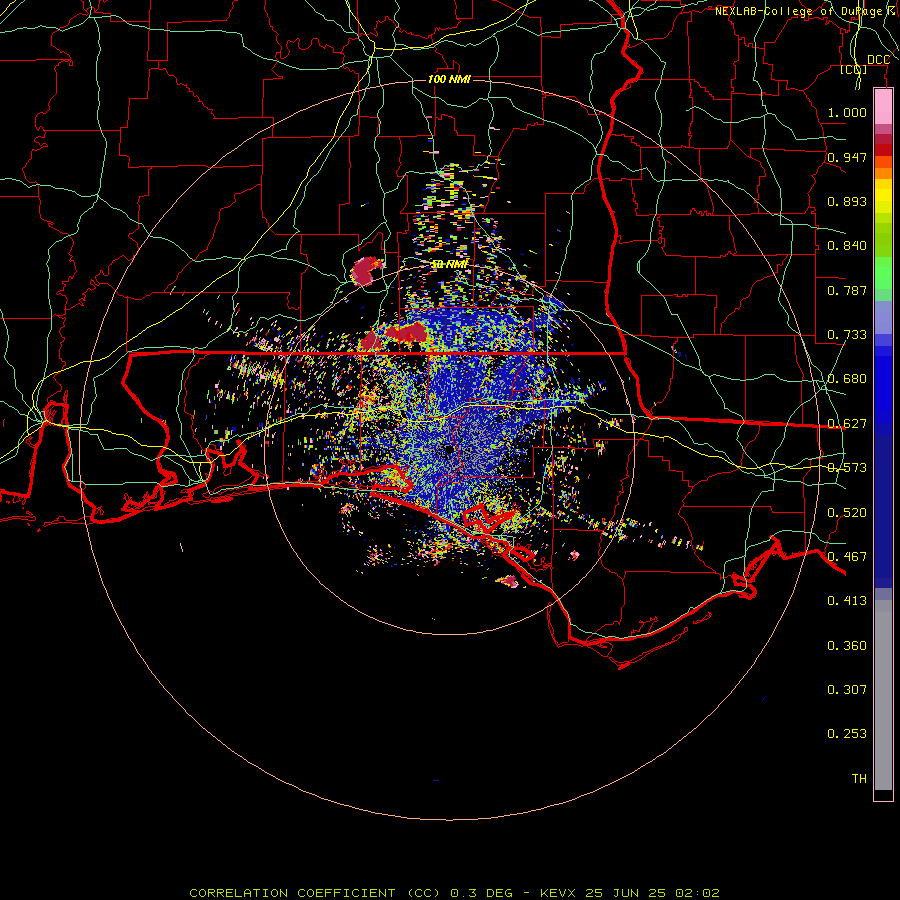The width and height of the screenshot is (900, 900).
Task: Click the 0.413 legend value
Action: [x=847, y=601]
